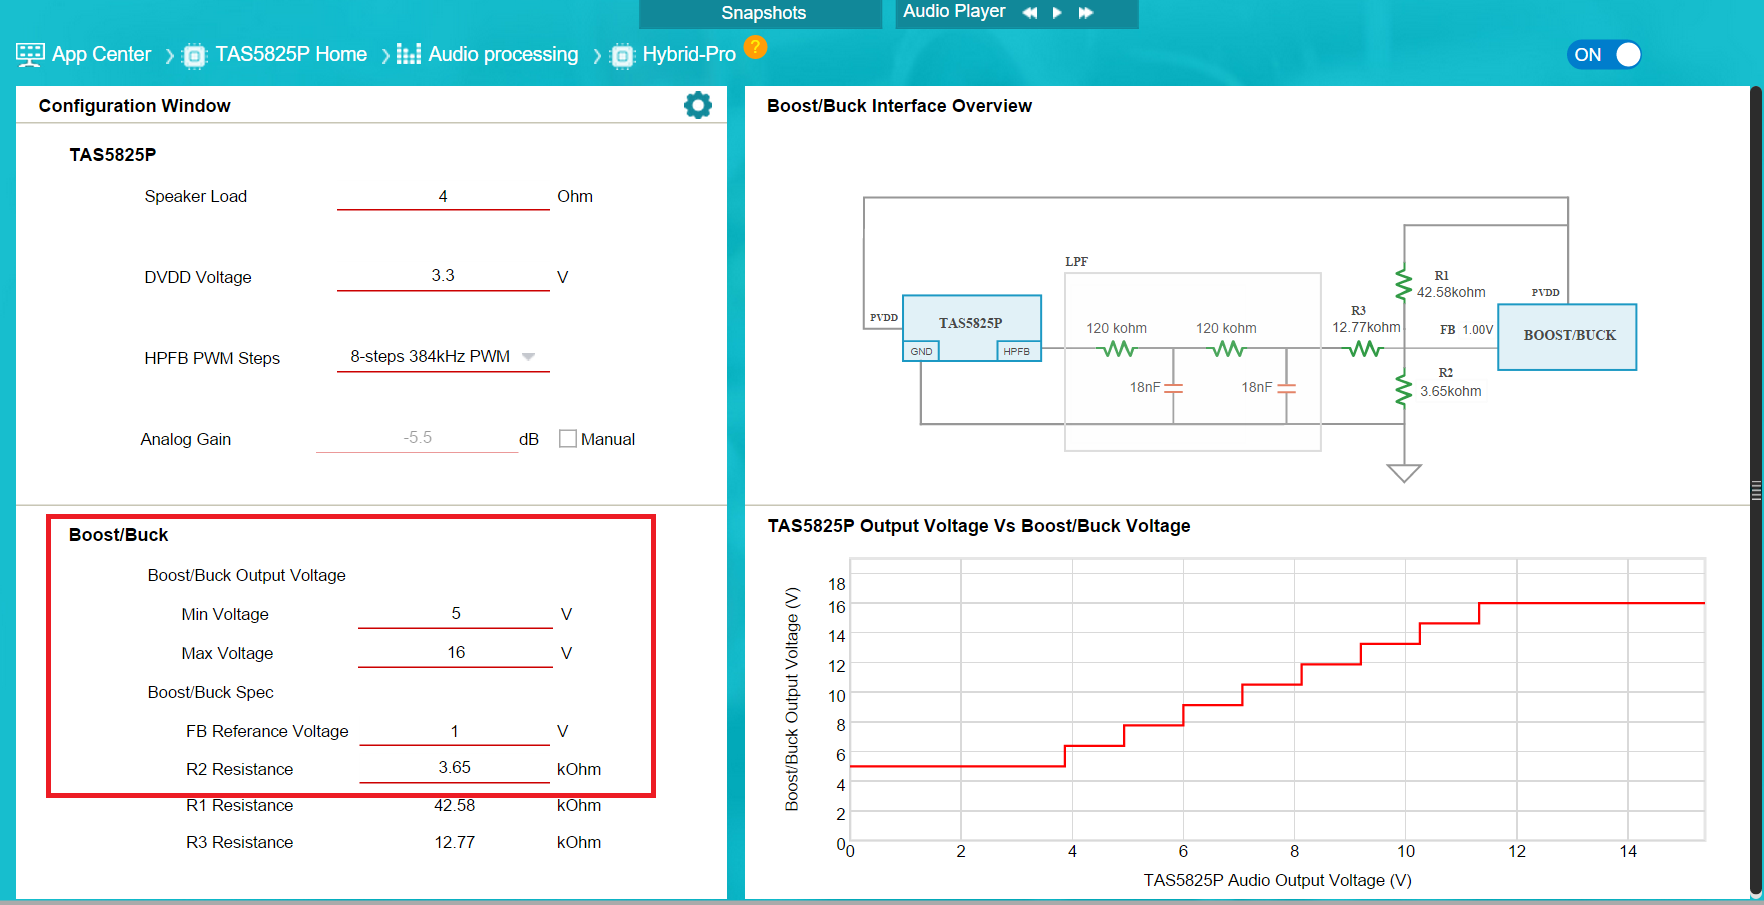Click the Boost/Buck Interface Overview heading
The width and height of the screenshot is (1764, 905).
tap(899, 106)
